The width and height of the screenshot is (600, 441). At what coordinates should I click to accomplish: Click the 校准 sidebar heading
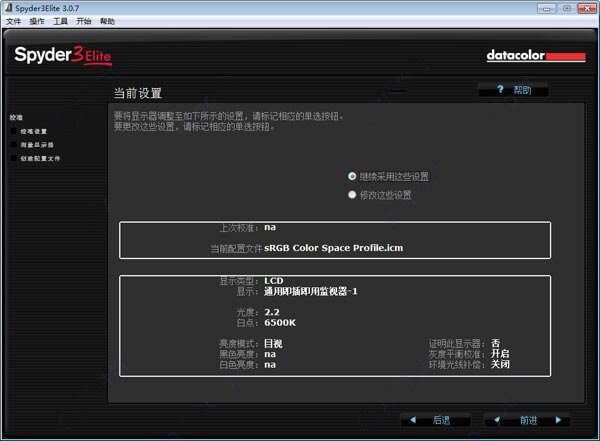(16, 118)
